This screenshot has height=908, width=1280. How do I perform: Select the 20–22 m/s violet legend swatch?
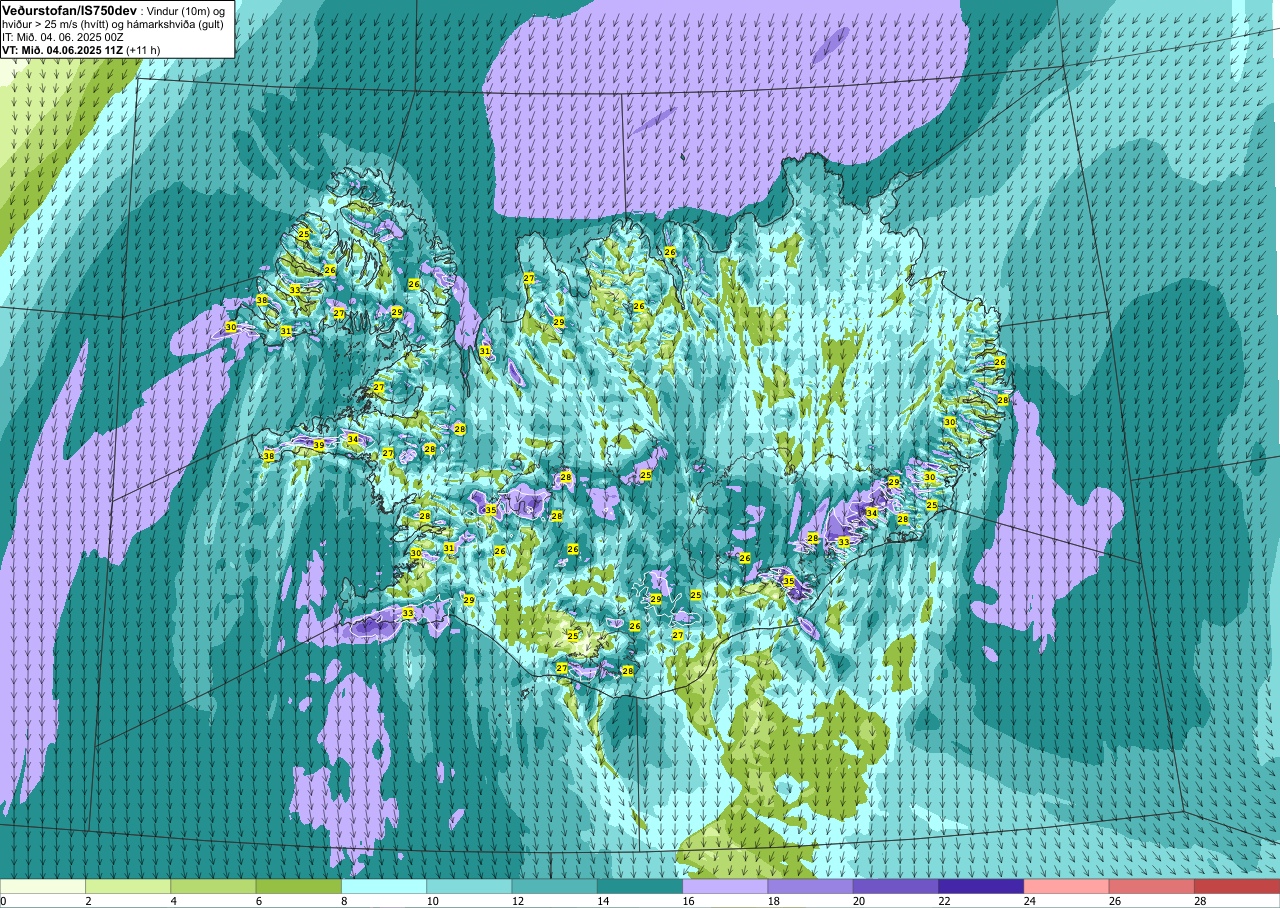896,886
